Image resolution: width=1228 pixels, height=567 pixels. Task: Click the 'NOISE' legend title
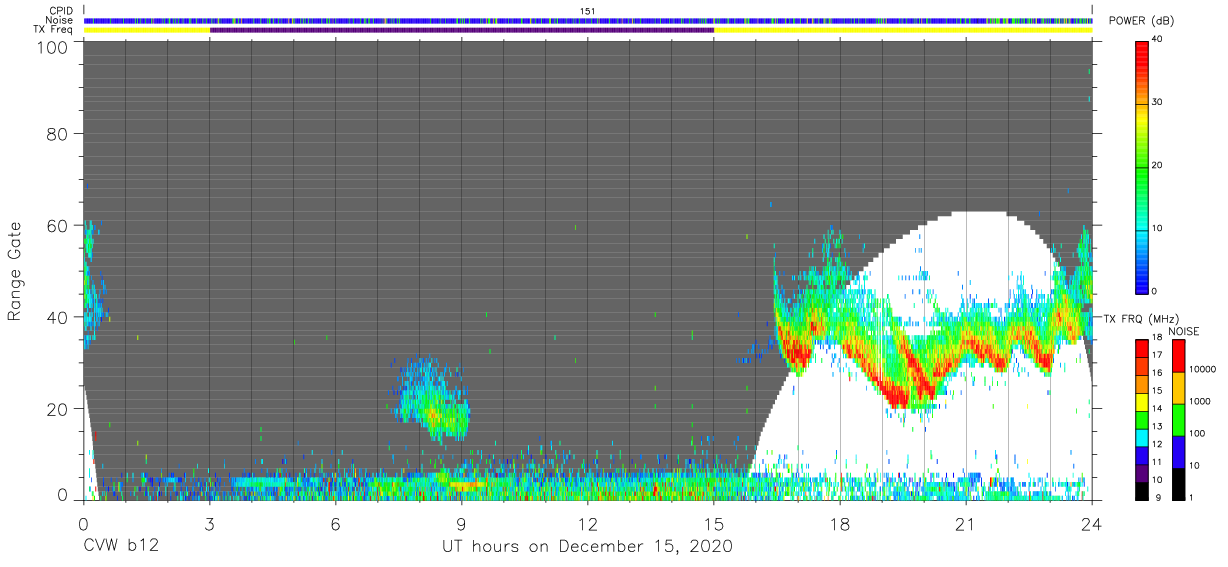tap(1182, 331)
